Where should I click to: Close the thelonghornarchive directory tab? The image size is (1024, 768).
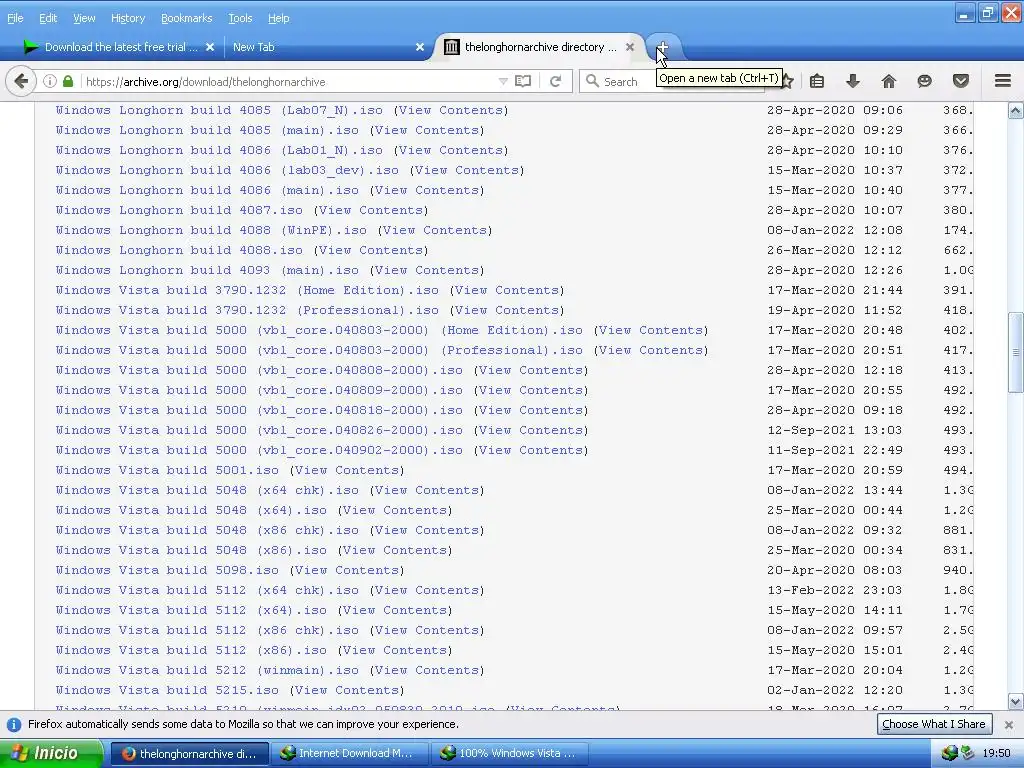coord(630,47)
